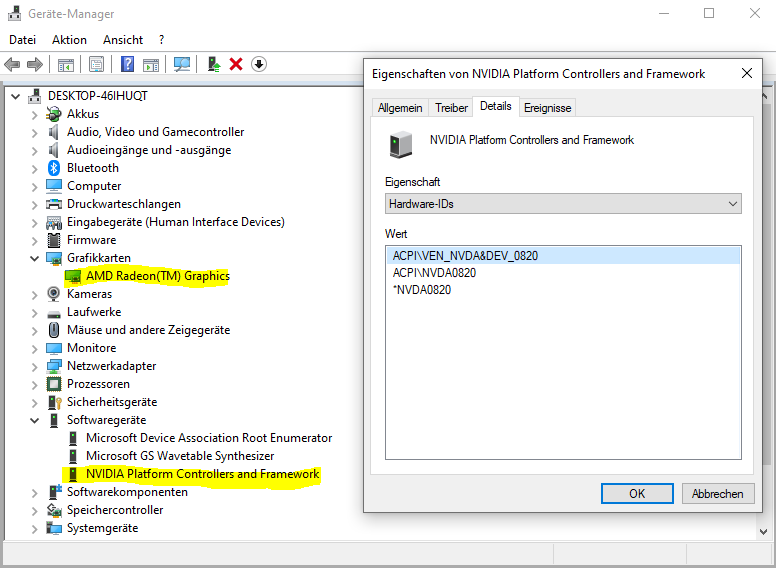Click the Bluetooth category icon
776x568 pixels.
tap(54, 168)
